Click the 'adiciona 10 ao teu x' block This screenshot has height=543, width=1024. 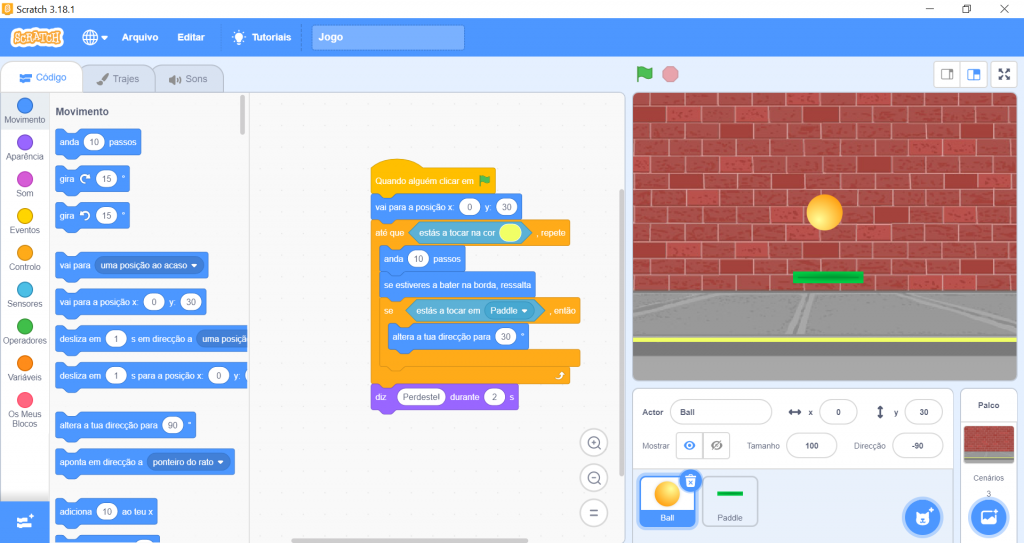106,512
